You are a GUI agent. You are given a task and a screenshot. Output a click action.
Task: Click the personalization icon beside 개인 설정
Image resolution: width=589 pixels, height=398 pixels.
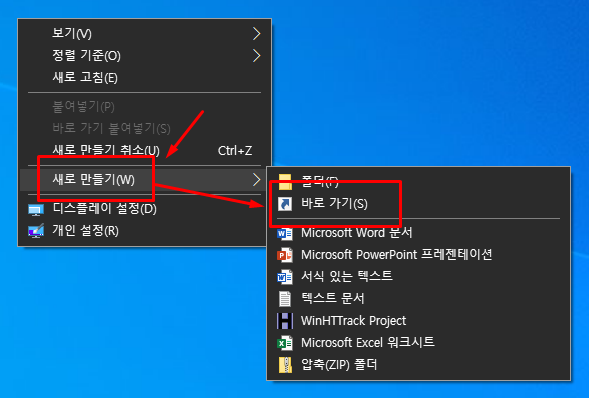(x=36, y=231)
